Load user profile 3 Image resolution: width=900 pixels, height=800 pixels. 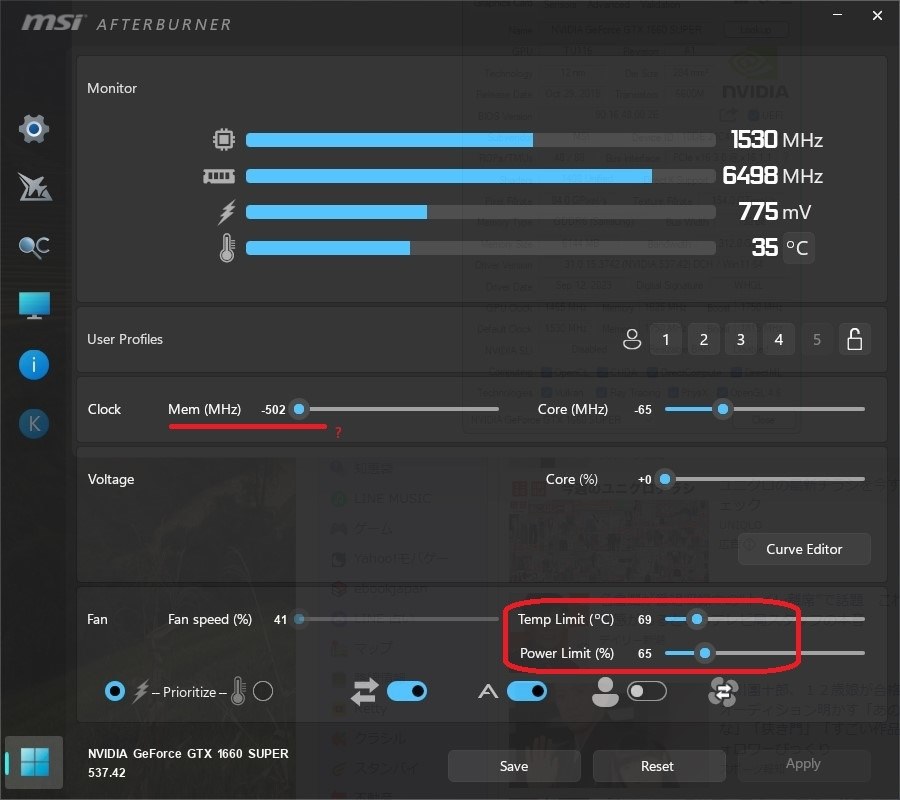coord(741,339)
